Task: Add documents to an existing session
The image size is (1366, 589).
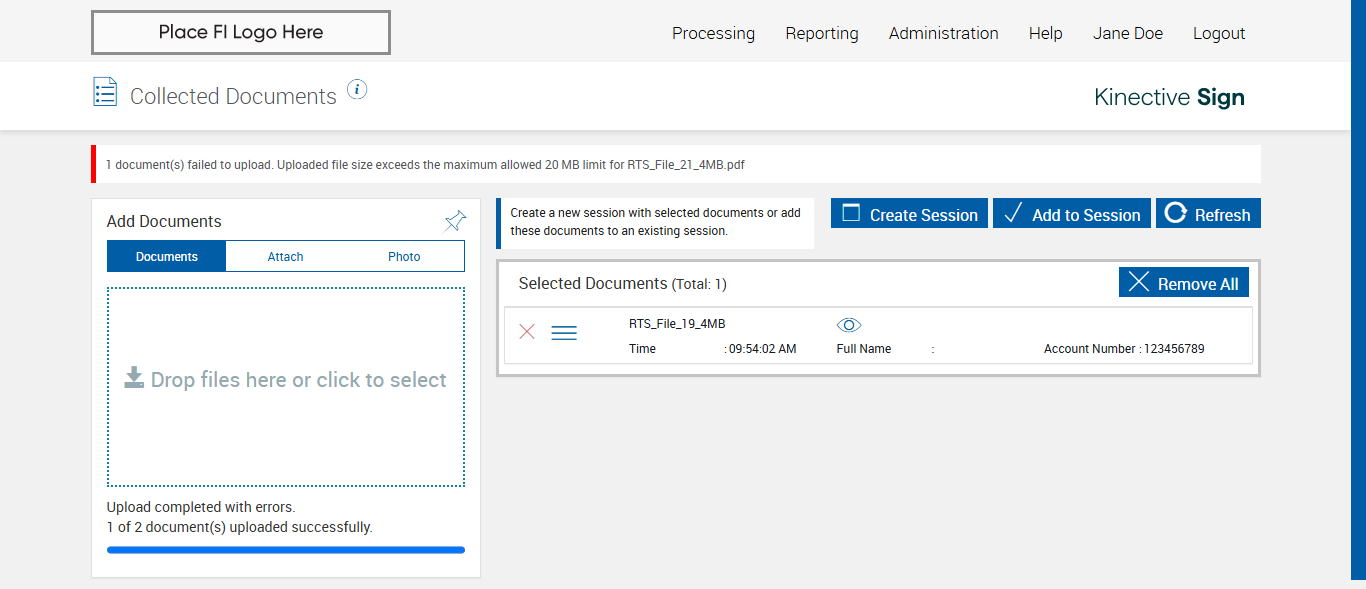Action: pos(1072,214)
